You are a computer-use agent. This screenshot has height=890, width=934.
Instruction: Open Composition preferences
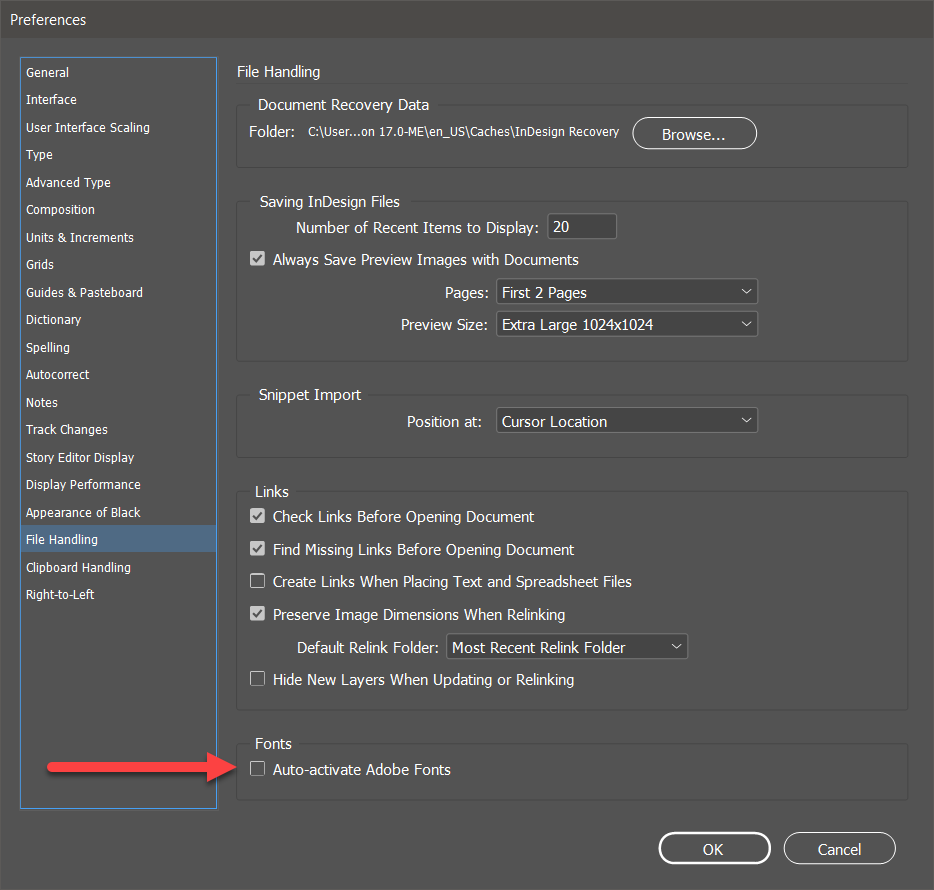coord(118,210)
